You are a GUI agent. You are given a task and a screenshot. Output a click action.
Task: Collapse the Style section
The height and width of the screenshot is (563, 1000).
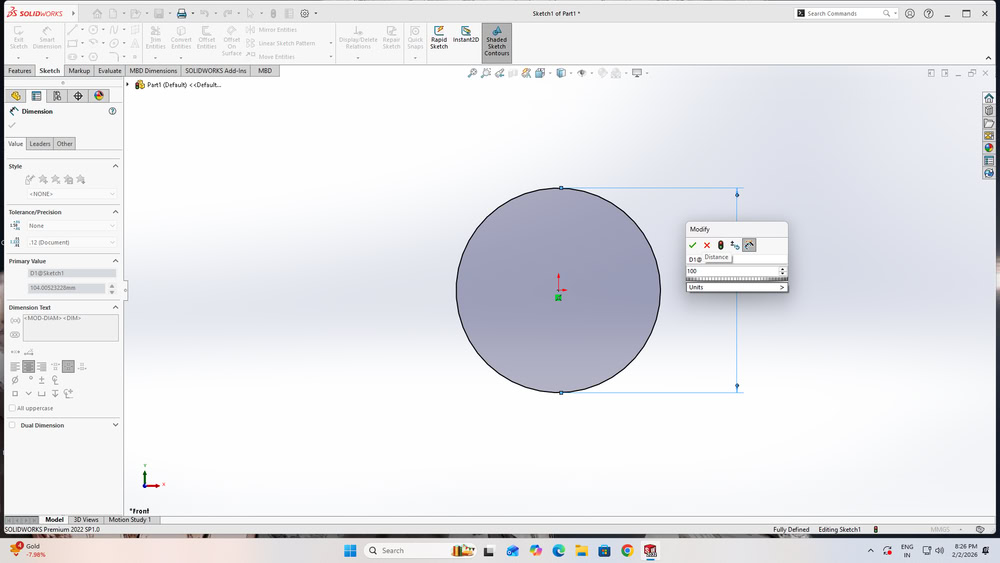tap(115, 166)
